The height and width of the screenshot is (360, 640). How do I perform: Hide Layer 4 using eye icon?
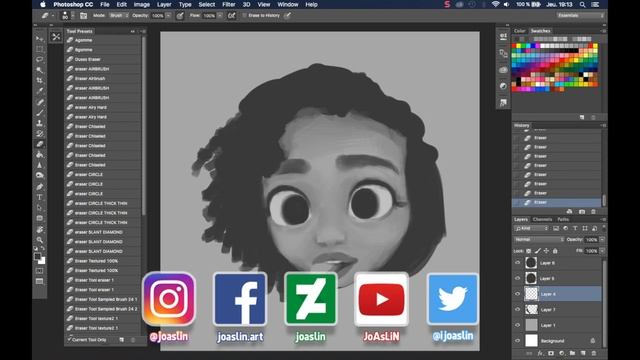pyautogui.click(x=518, y=294)
